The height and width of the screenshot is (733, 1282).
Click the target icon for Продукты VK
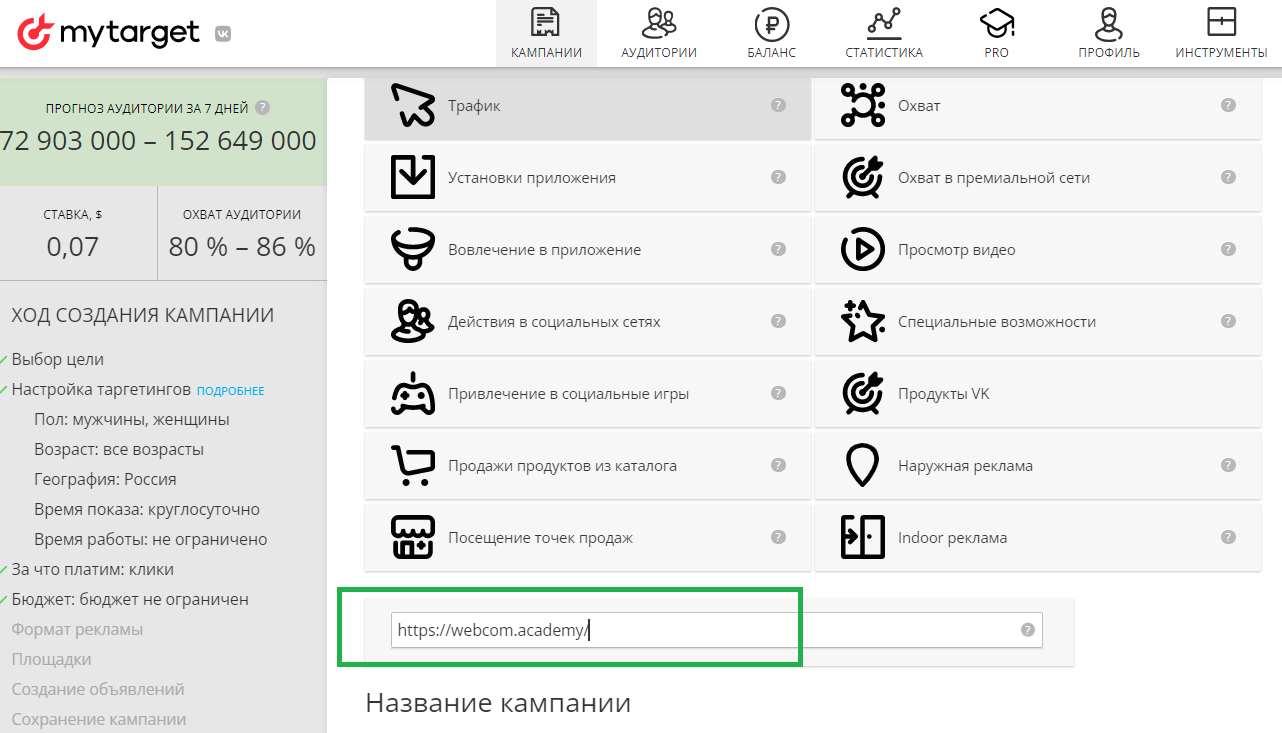pos(863,393)
